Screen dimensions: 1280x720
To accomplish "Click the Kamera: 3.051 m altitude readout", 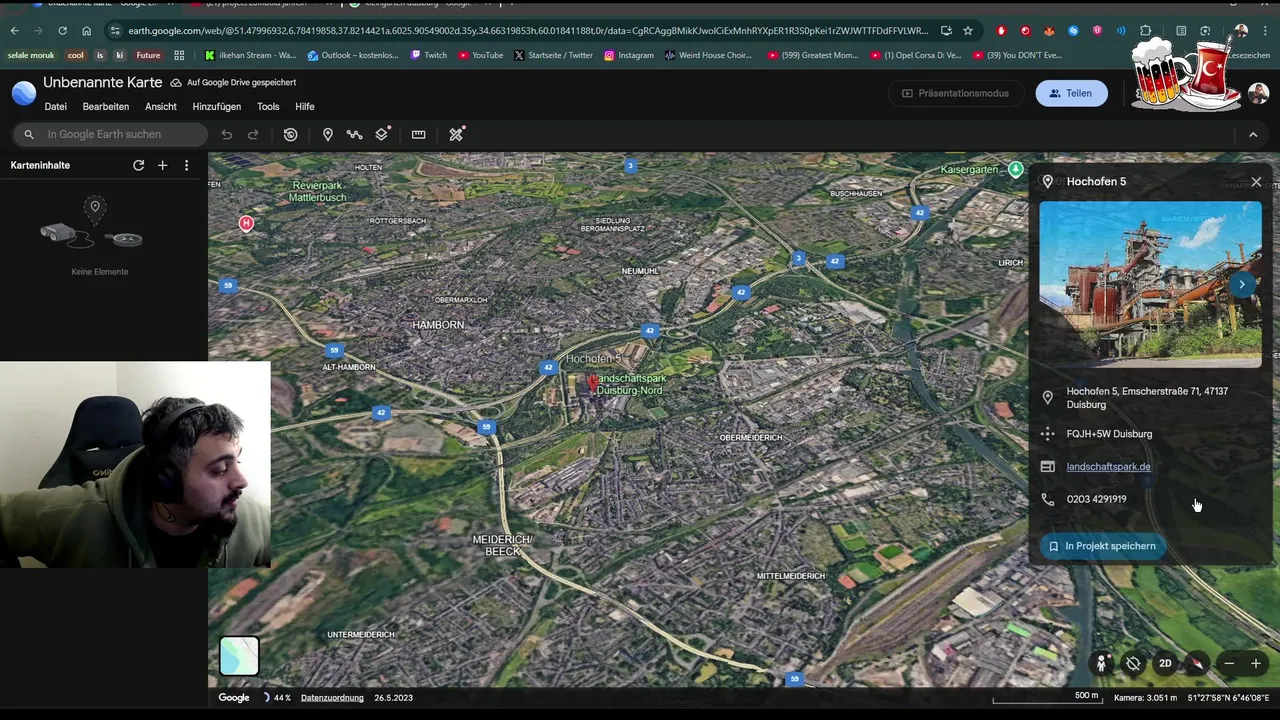I will pyautogui.click(x=1146, y=697).
